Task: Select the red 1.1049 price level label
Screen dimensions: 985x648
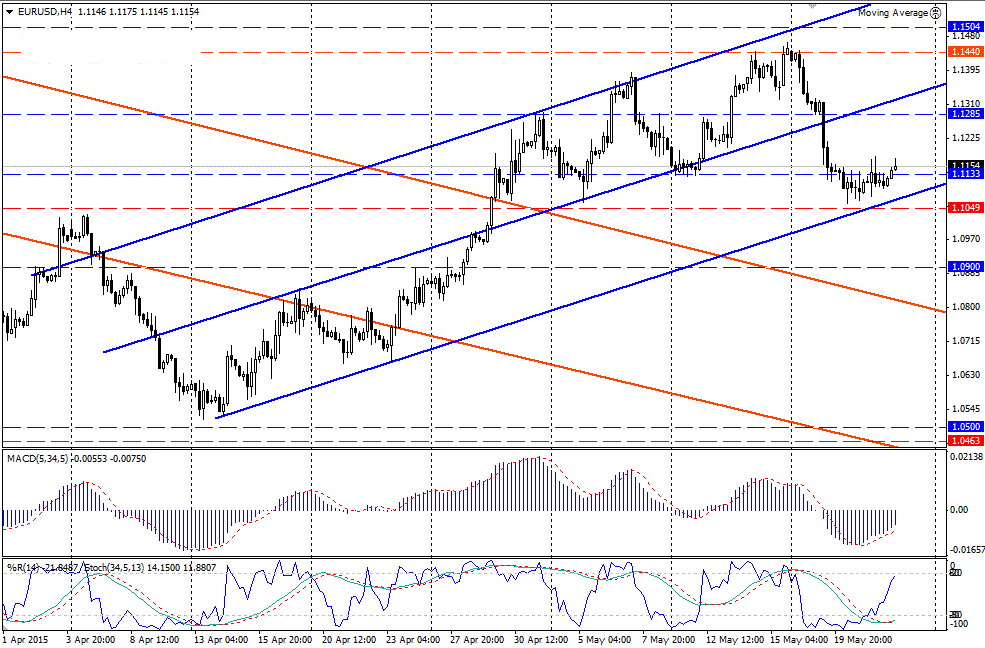Action: point(966,208)
